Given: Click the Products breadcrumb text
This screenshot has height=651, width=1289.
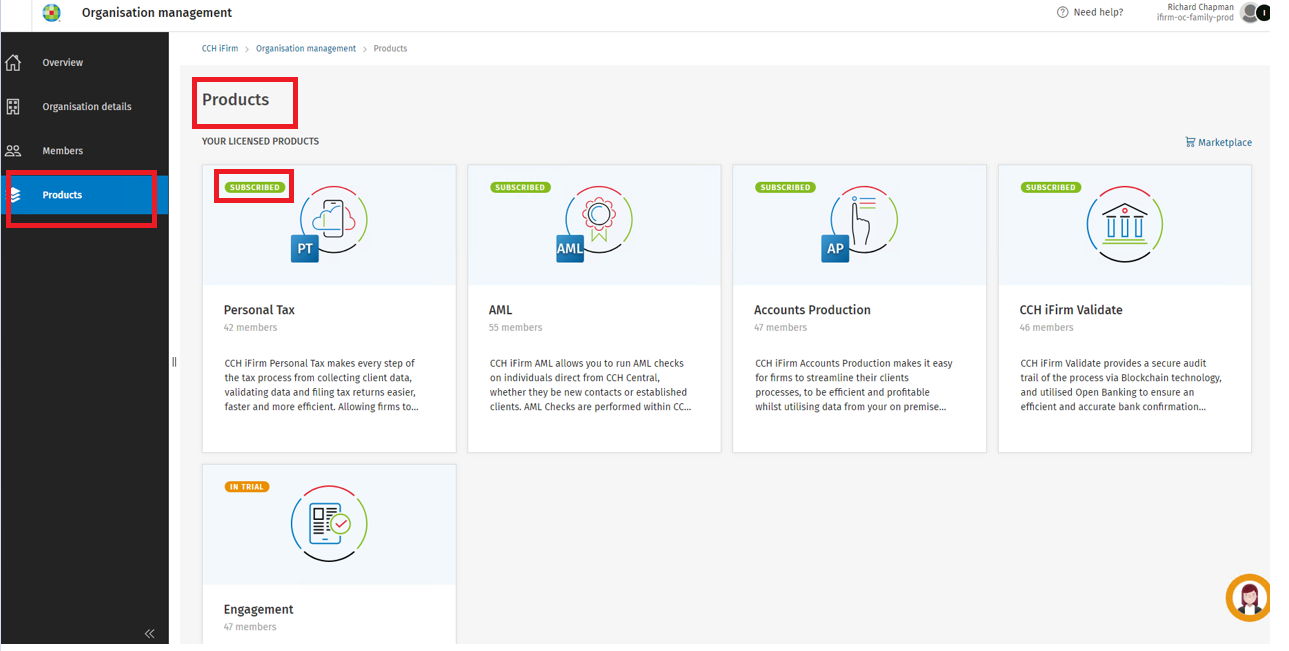Looking at the screenshot, I should (x=390, y=48).
